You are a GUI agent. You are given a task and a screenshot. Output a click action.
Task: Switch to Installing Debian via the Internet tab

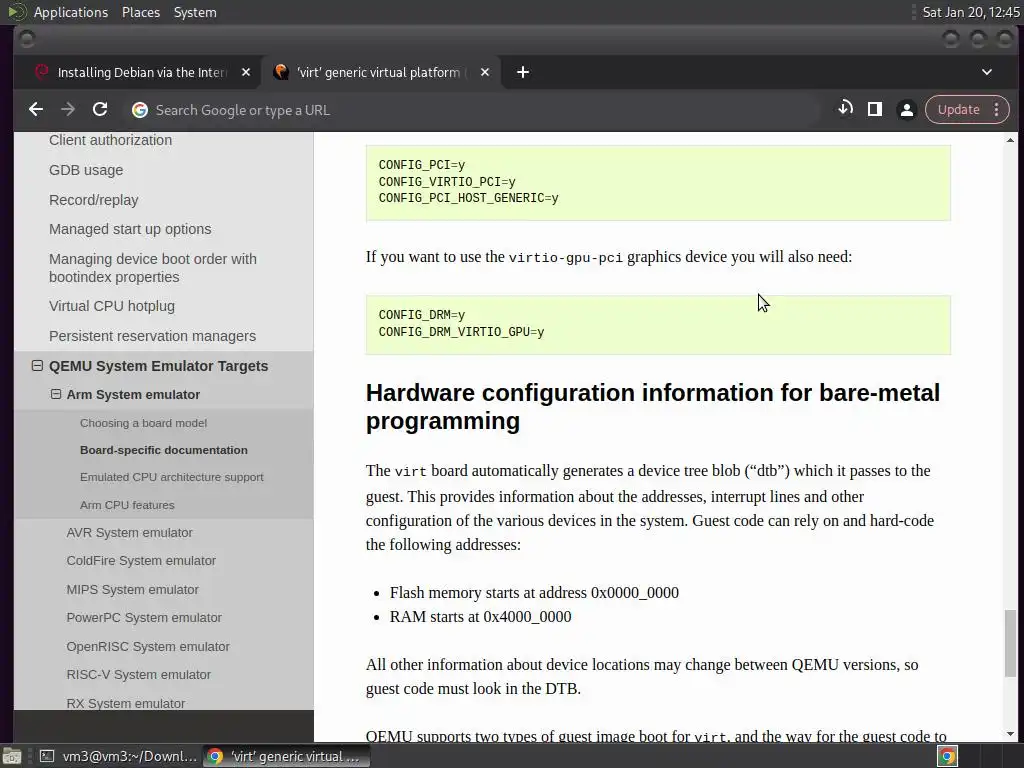(142, 72)
